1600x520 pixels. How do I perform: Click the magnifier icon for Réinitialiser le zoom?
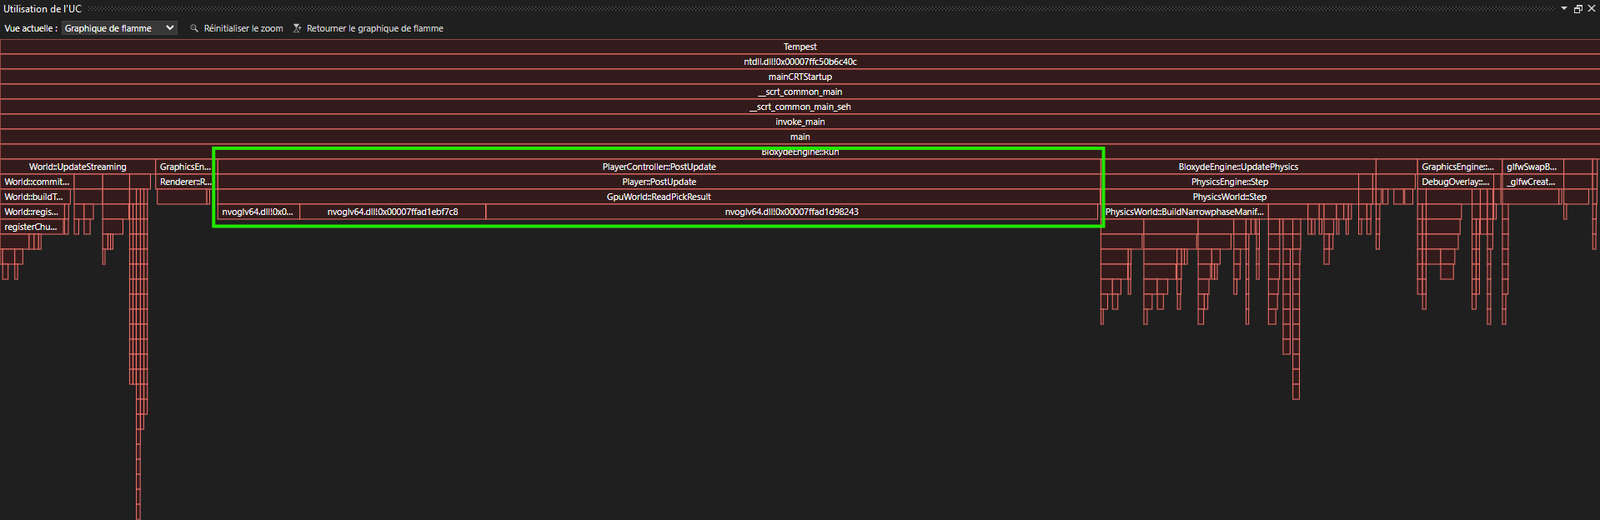[x=194, y=28]
